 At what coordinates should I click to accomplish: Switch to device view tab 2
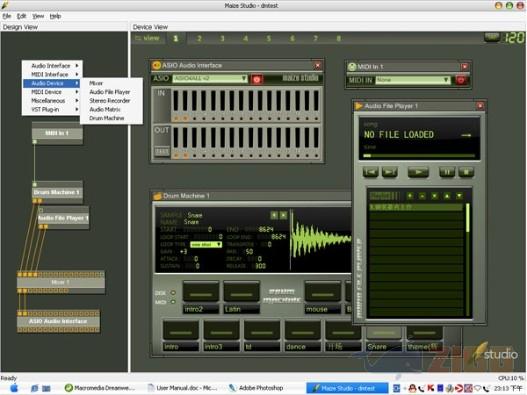coord(199,38)
